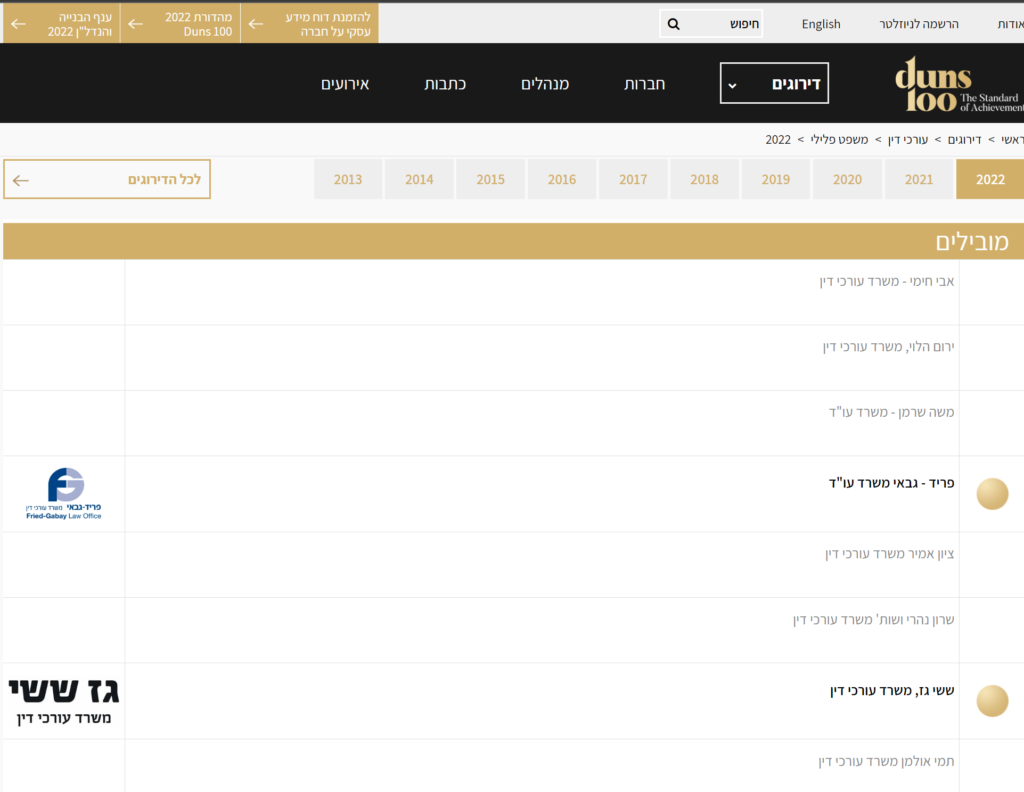Select the 2021 year tab
Viewport: 1024px width, 792px height.
point(918,180)
